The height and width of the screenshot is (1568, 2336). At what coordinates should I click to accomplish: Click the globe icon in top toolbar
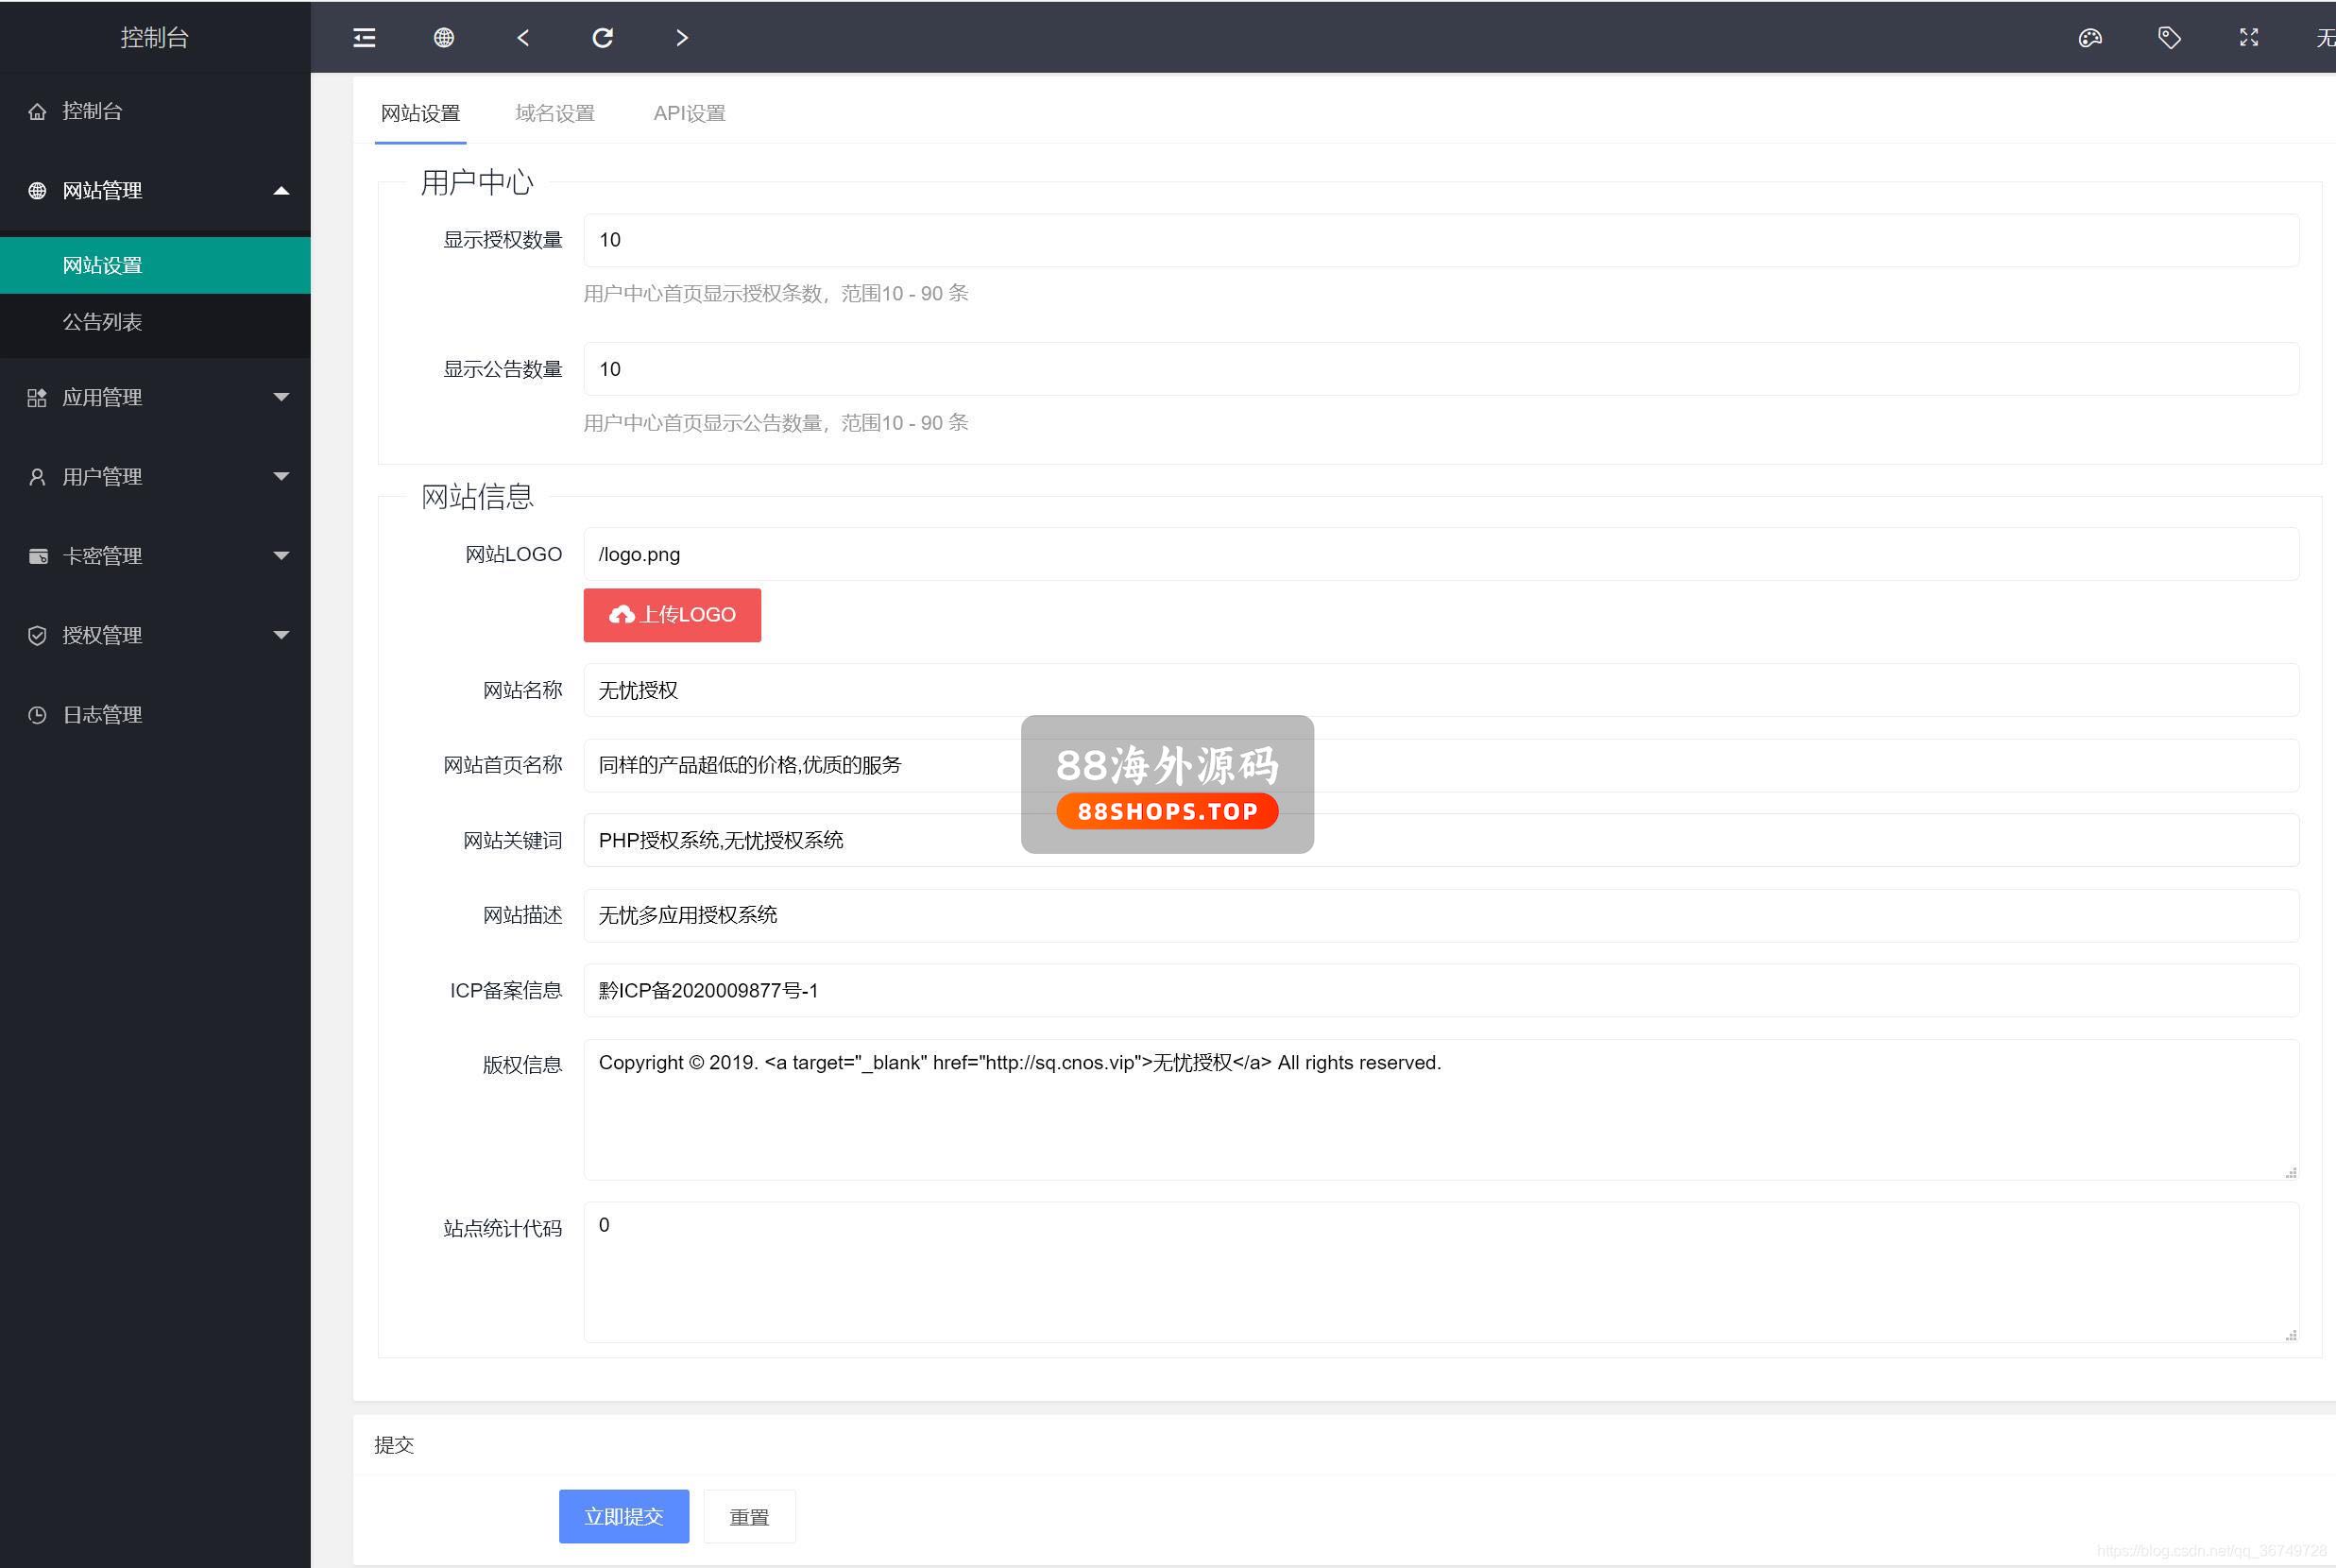tap(444, 38)
